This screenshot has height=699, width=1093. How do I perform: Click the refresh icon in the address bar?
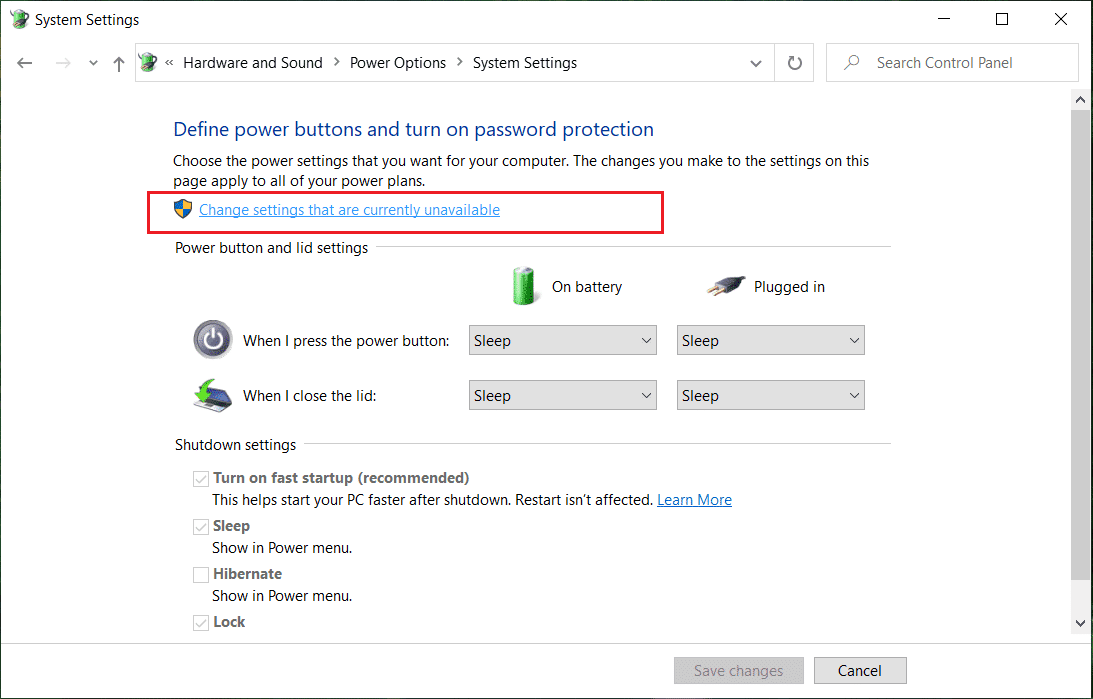click(794, 62)
